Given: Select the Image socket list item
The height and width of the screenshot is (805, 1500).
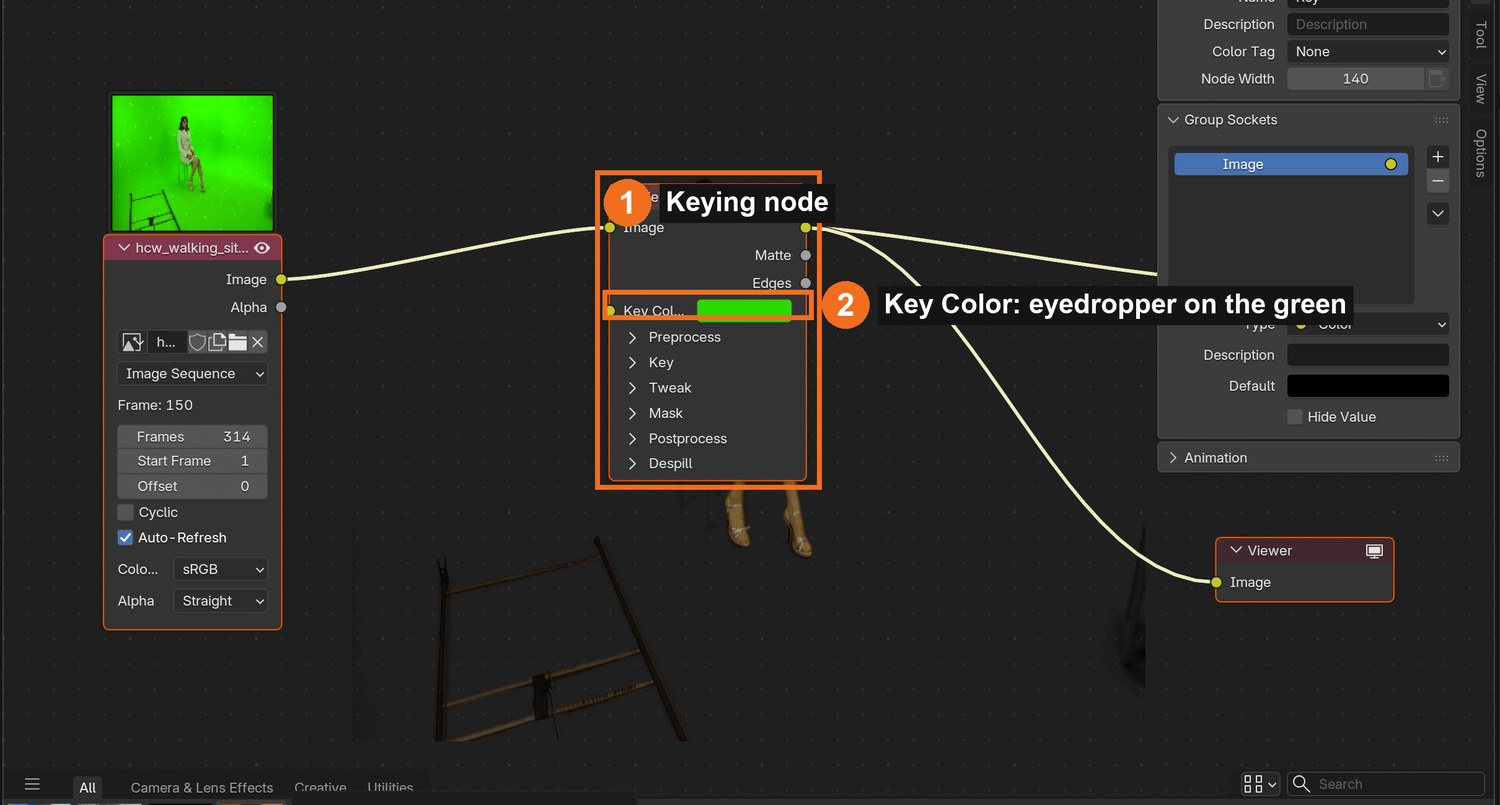Looking at the screenshot, I should tap(1291, 165).
